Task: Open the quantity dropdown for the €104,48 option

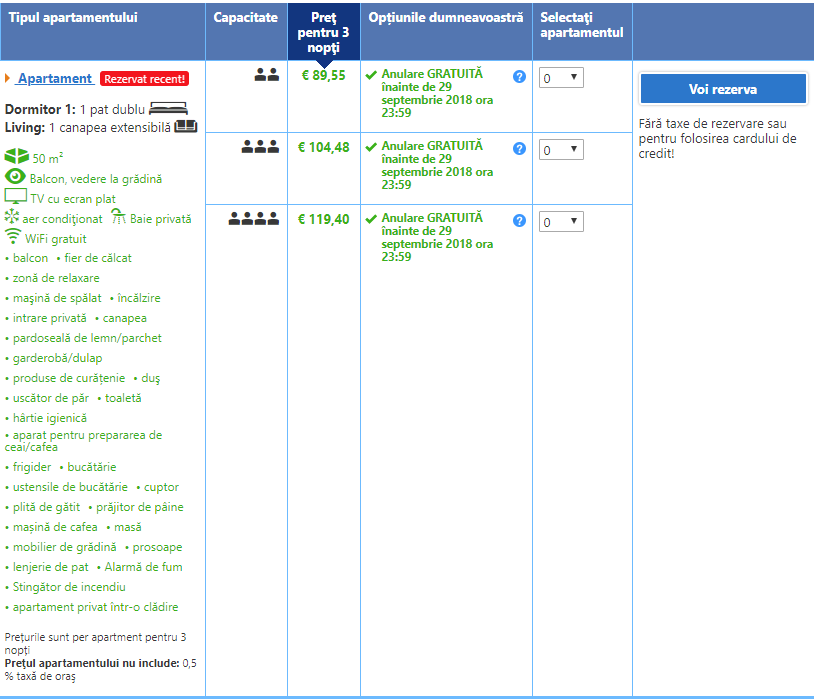Action: [x=560, y=150]
